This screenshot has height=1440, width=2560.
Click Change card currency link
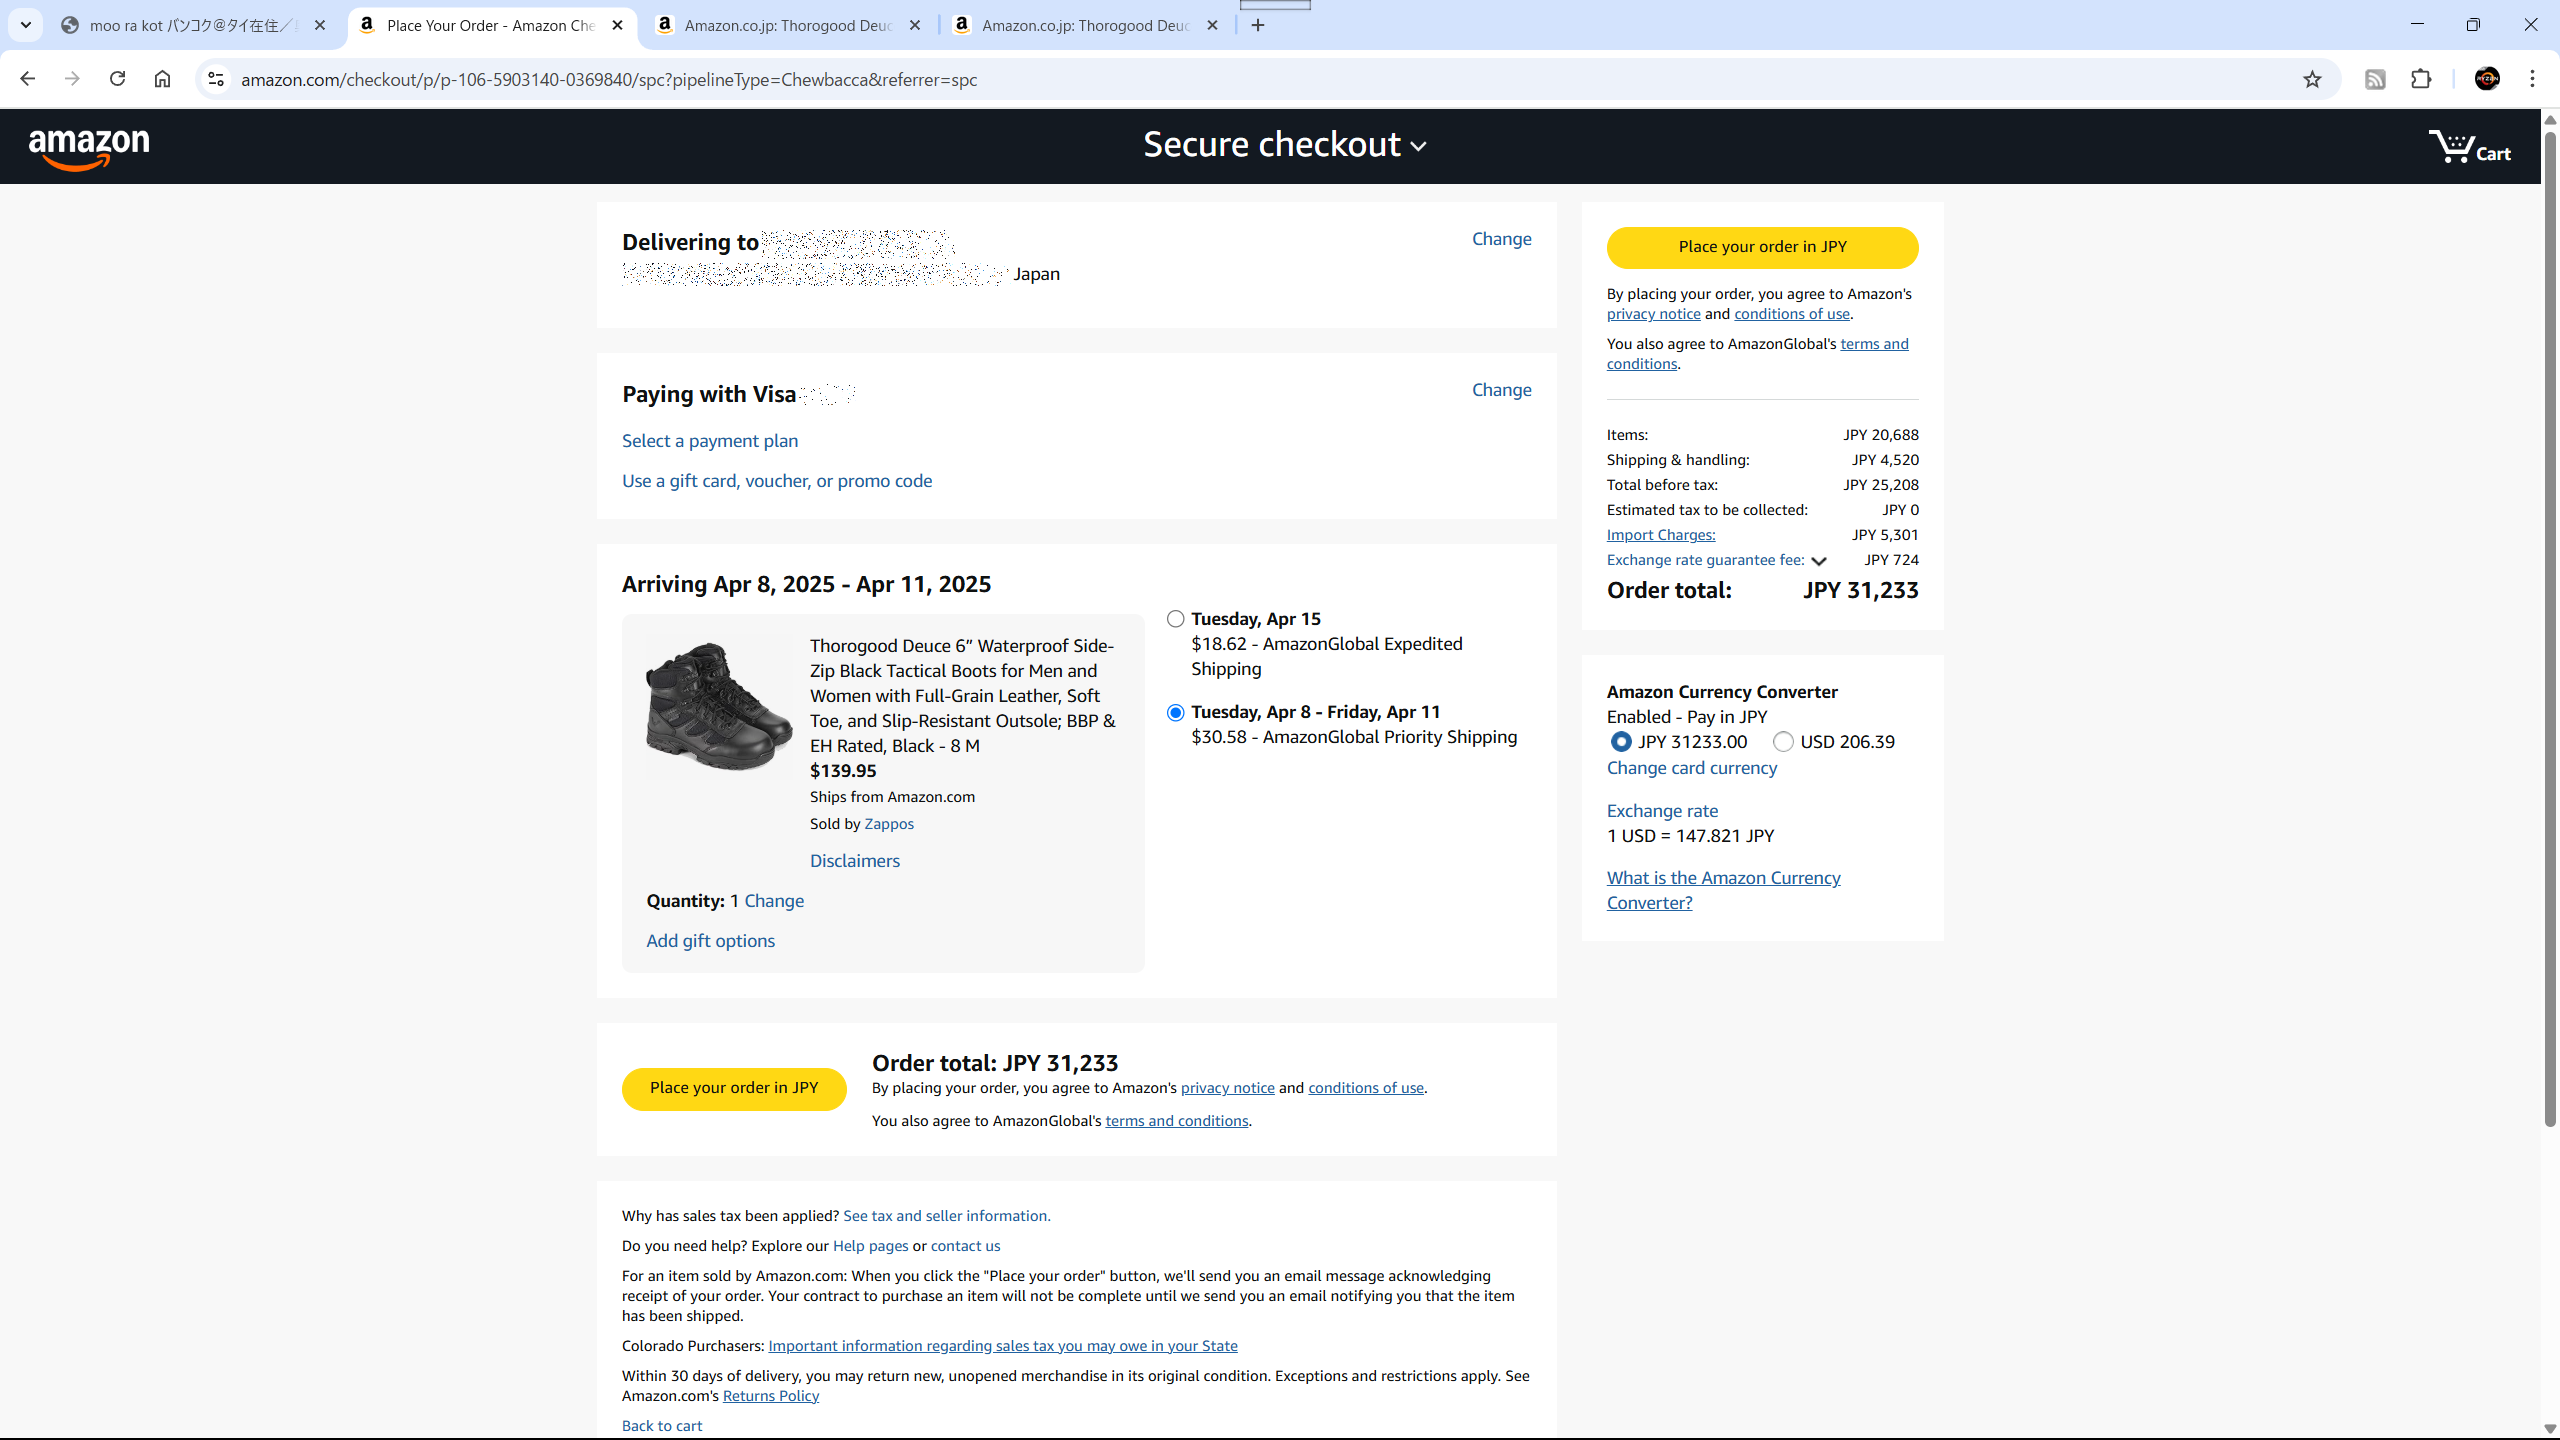coord(1692,768)
